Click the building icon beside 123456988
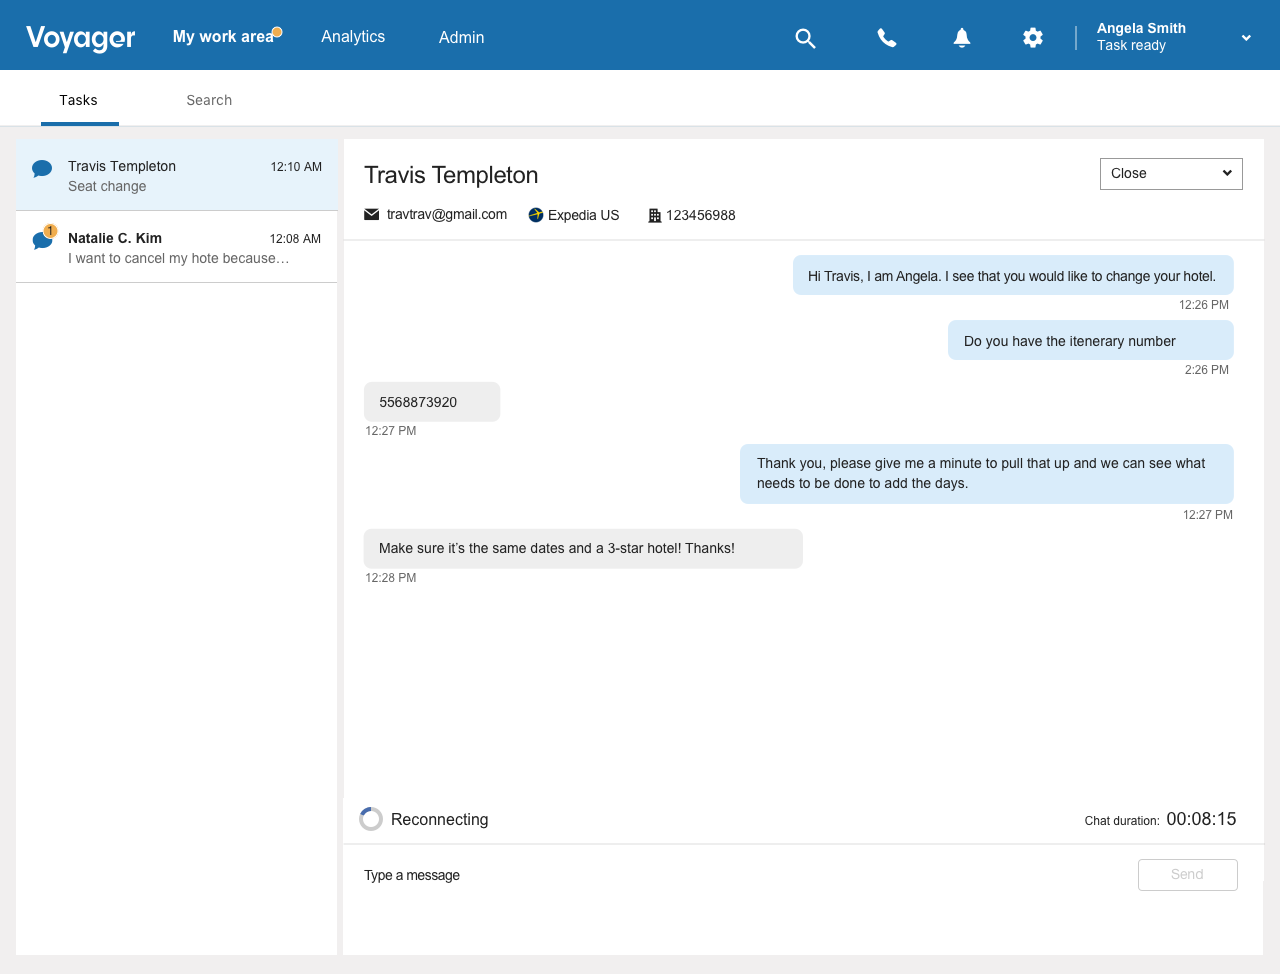The image size is (1280, 974). pos(655,216)
